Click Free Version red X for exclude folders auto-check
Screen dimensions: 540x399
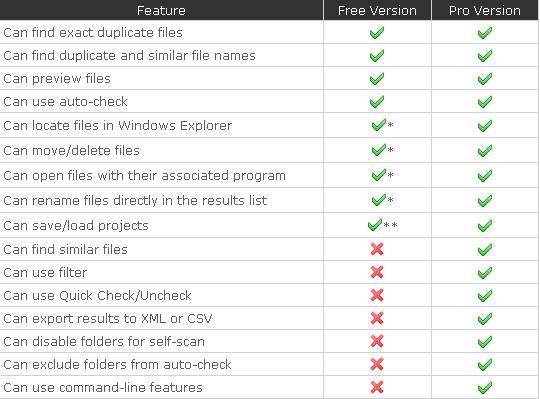[377, 364]
